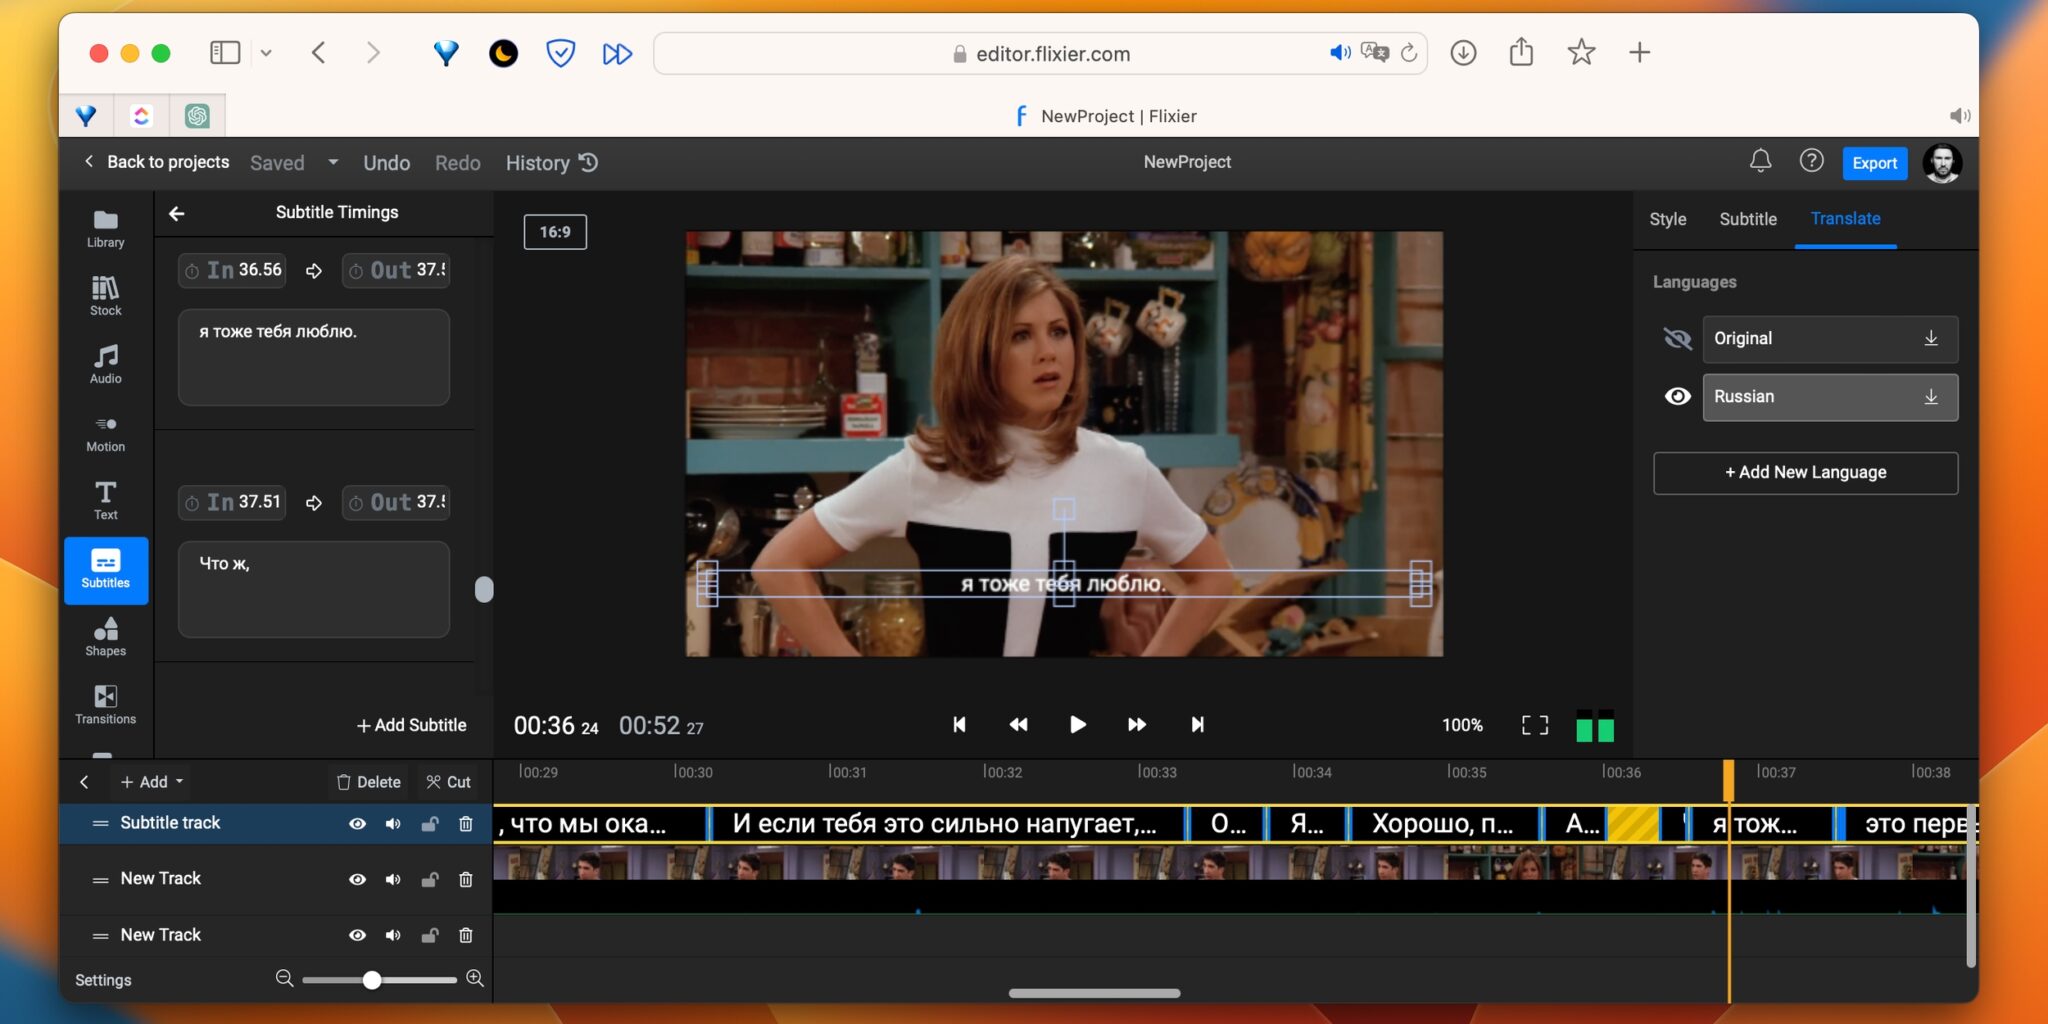Screen dimensions: 2048x1024
Task: Enter fullscreen preview mode
Action: click(x=1534, y=725)
